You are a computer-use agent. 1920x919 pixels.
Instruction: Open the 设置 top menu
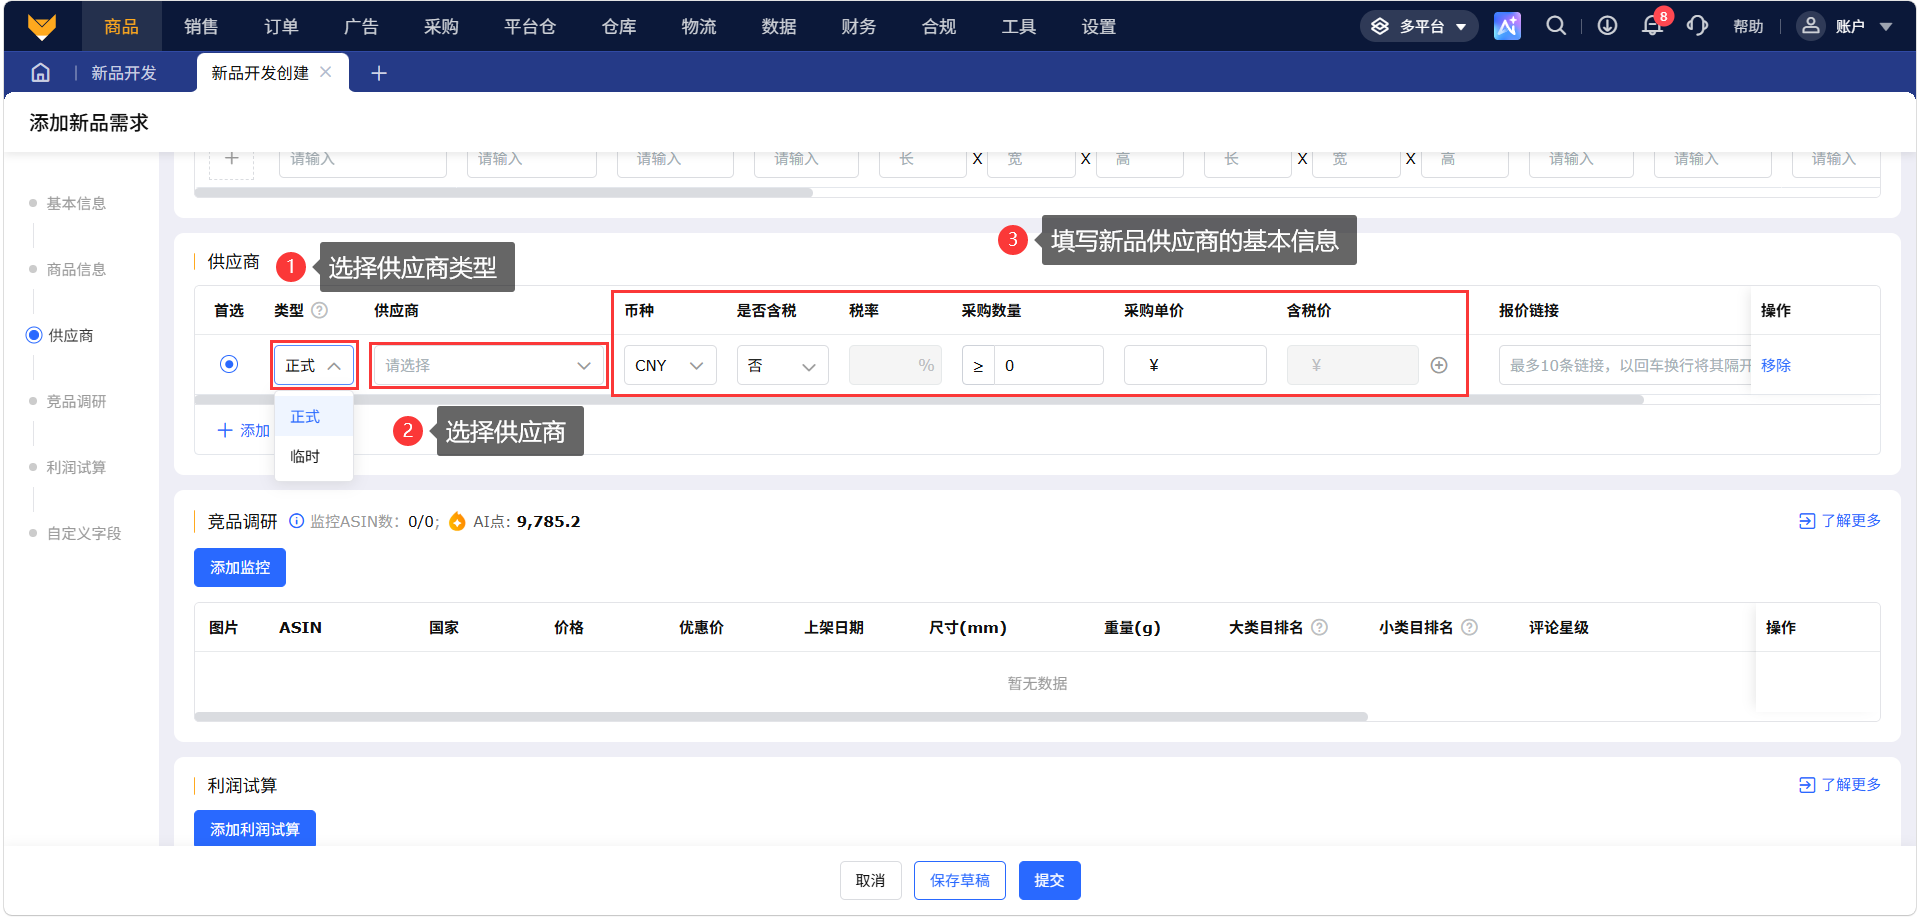coord(1099,26)
